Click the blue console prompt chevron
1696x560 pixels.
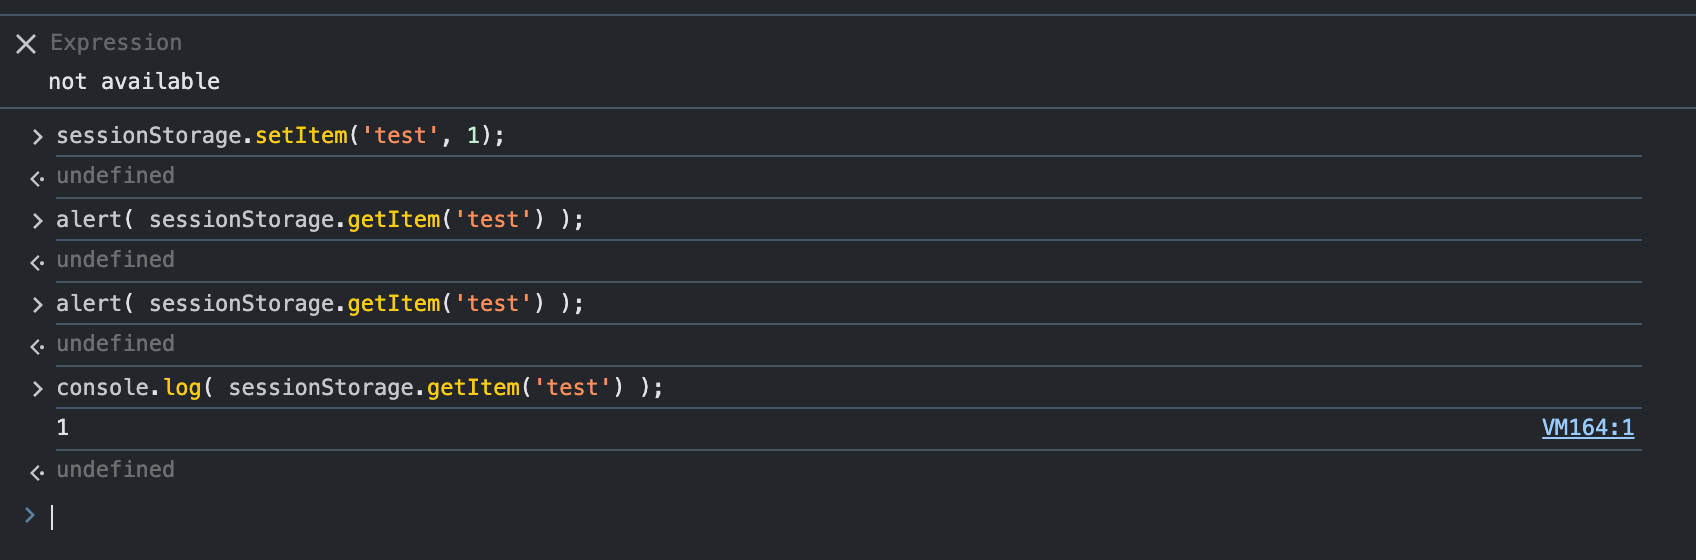(x=30, y=515)
